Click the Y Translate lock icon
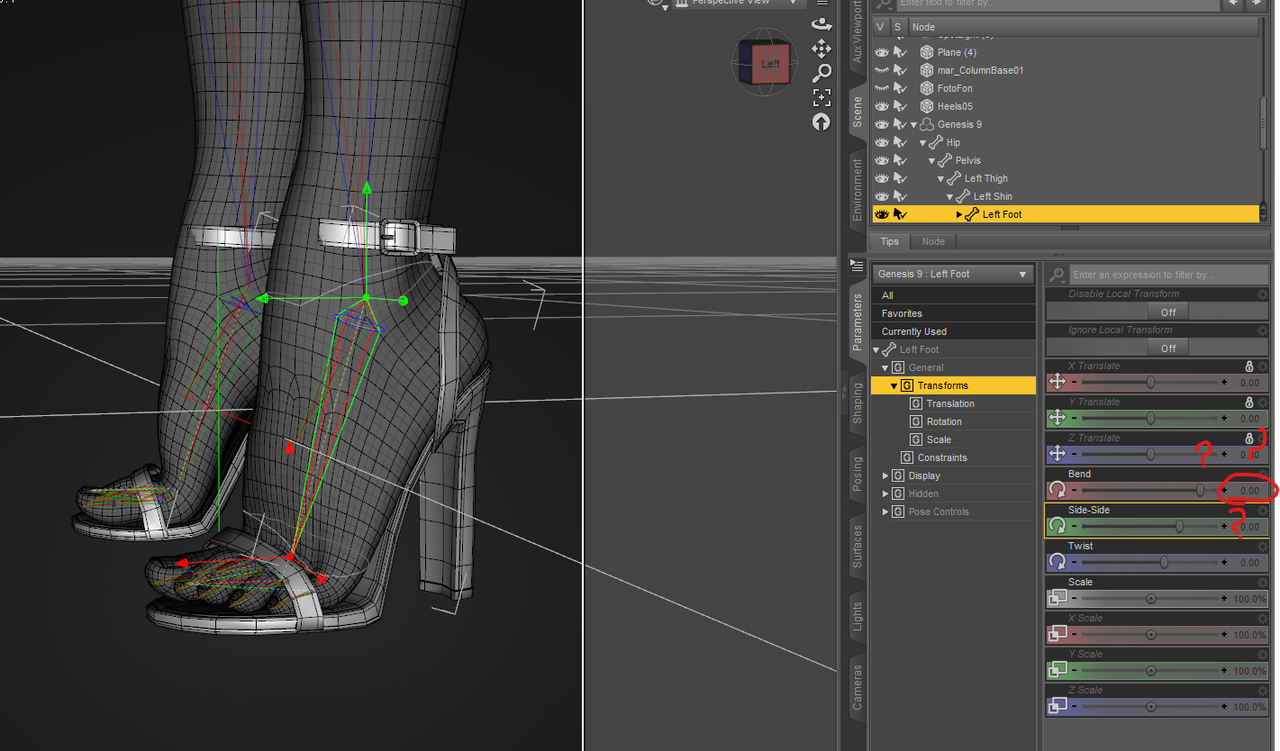This screenshot has width=1280, height=751. pos(1249,402)
